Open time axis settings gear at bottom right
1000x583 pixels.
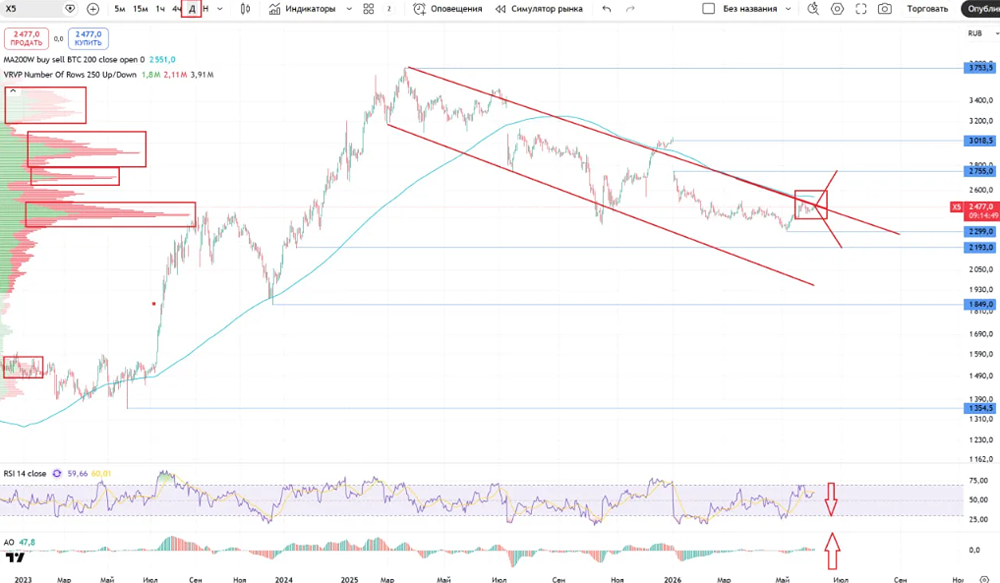[x=984, y=579]
